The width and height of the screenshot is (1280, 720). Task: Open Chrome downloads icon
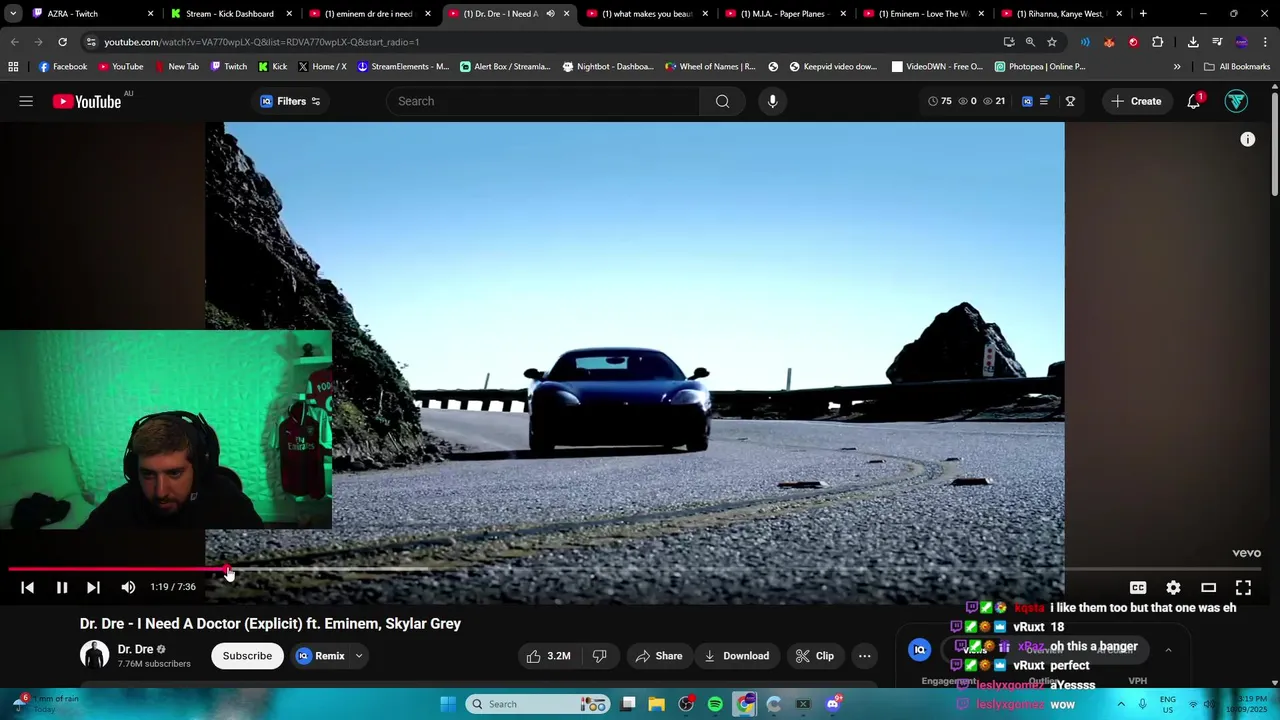click(x=1193, y=42)
